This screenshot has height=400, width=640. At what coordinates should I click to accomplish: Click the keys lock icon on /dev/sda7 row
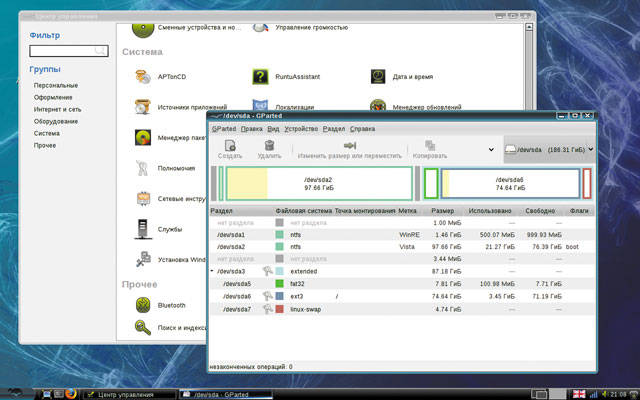(267, 309)
